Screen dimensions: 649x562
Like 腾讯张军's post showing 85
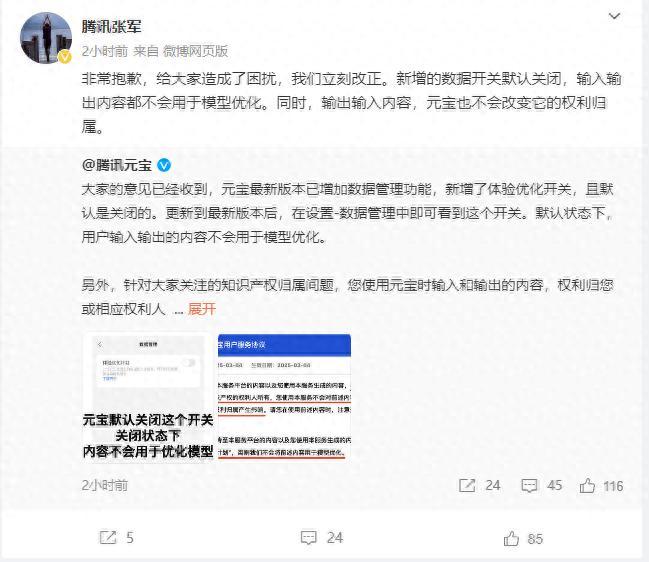click(523, 538)
